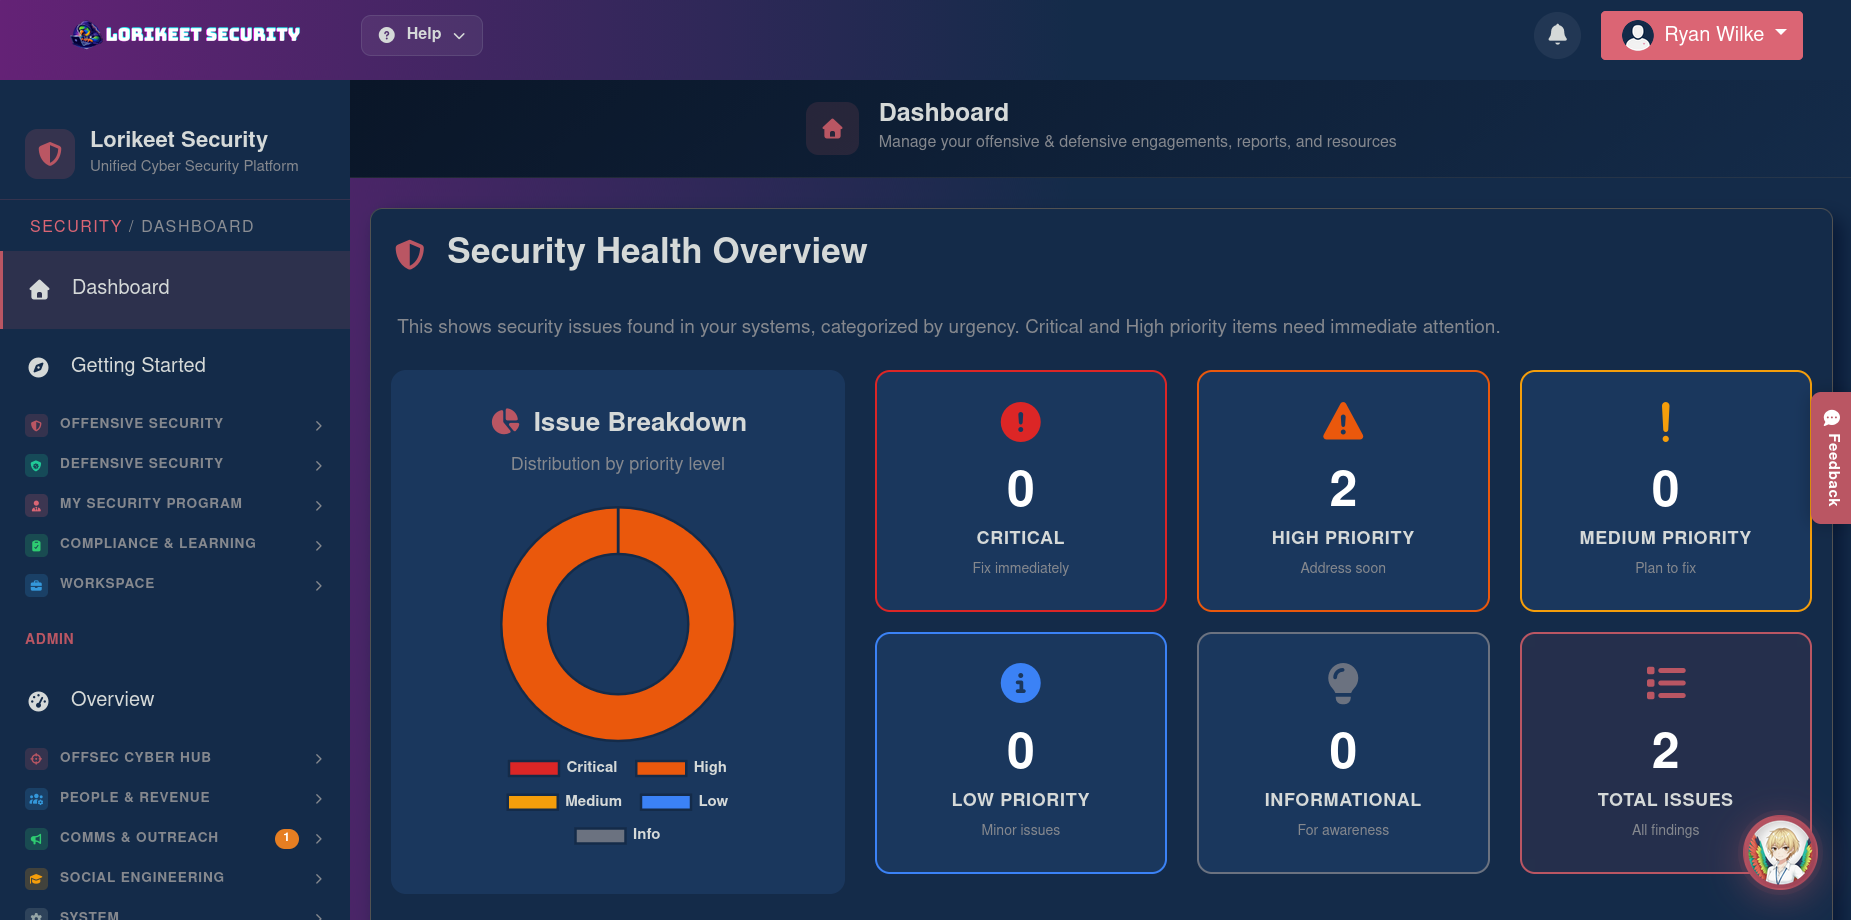
Task: Open the Feedback side tab
Action: 1832,458
